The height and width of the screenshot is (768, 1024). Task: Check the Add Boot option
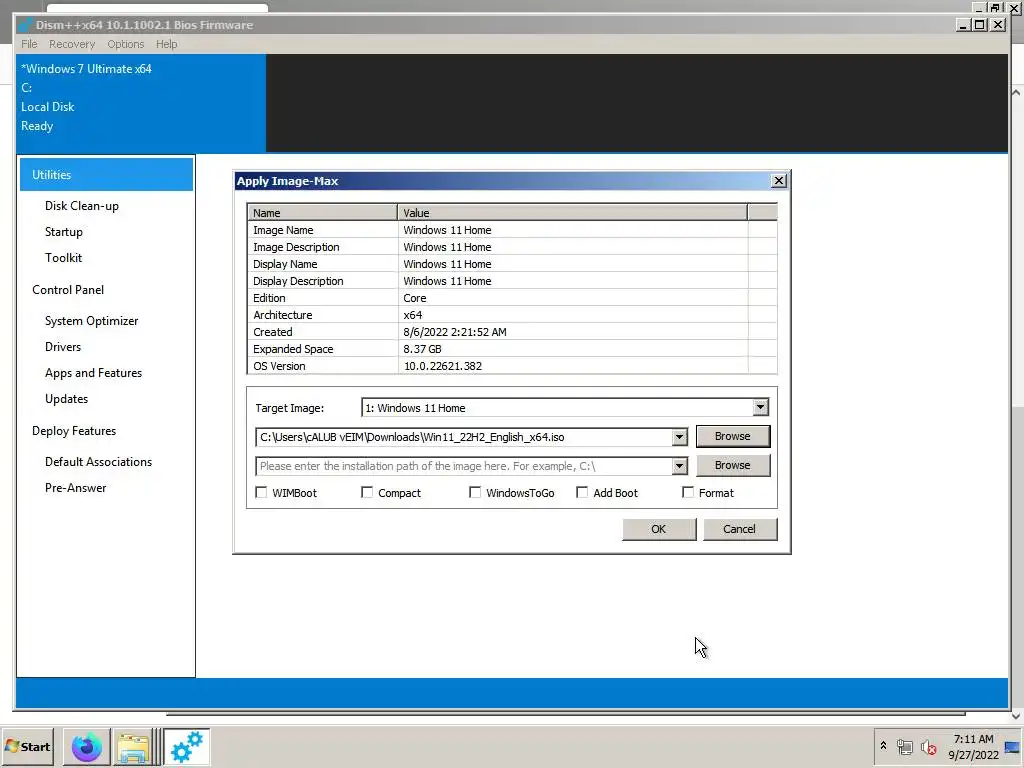[x=582, y=492]
